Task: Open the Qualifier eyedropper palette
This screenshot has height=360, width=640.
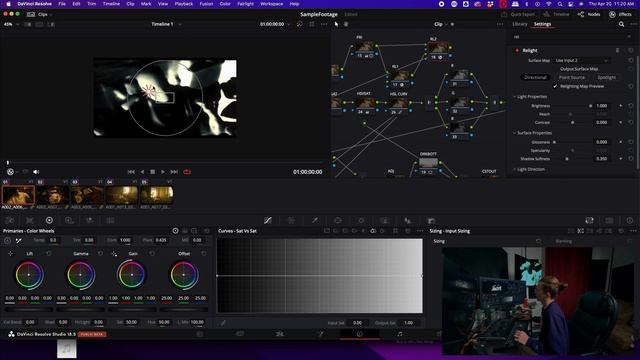Action: click(x=315, y=220)
